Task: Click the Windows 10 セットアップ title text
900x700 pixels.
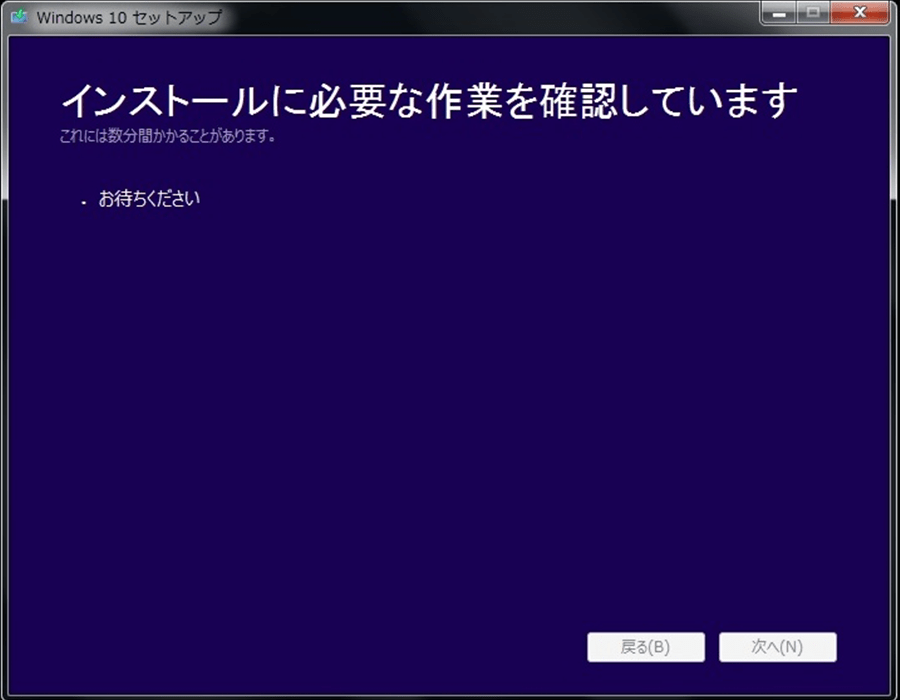Action: (x=129, y=17)
